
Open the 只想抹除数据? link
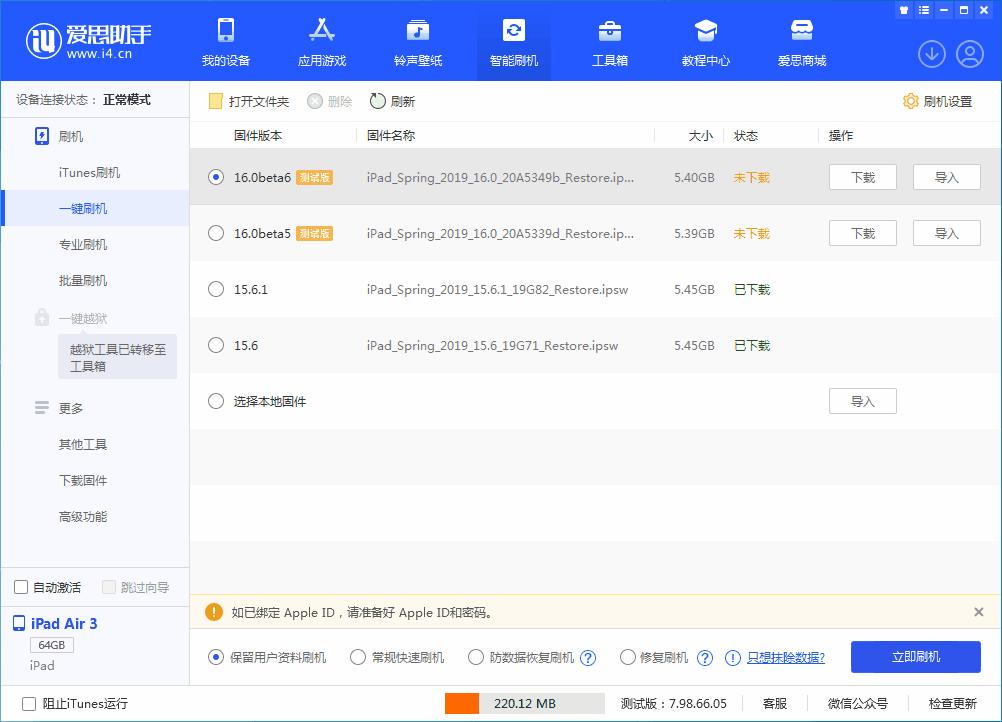tap(785, 657)
